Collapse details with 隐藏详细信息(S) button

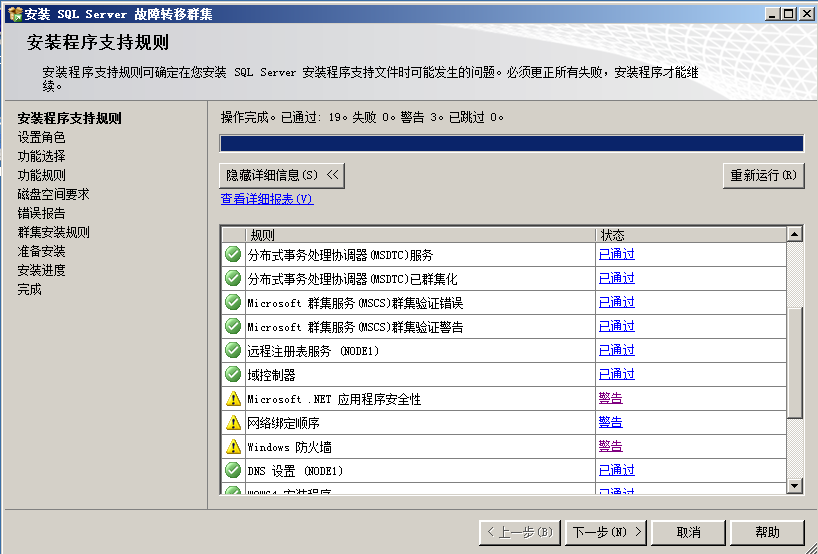282,175
